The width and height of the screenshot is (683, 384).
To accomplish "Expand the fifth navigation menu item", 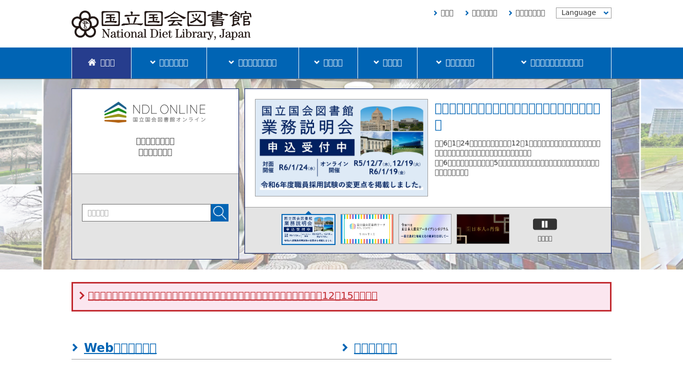I will (387, 63).
